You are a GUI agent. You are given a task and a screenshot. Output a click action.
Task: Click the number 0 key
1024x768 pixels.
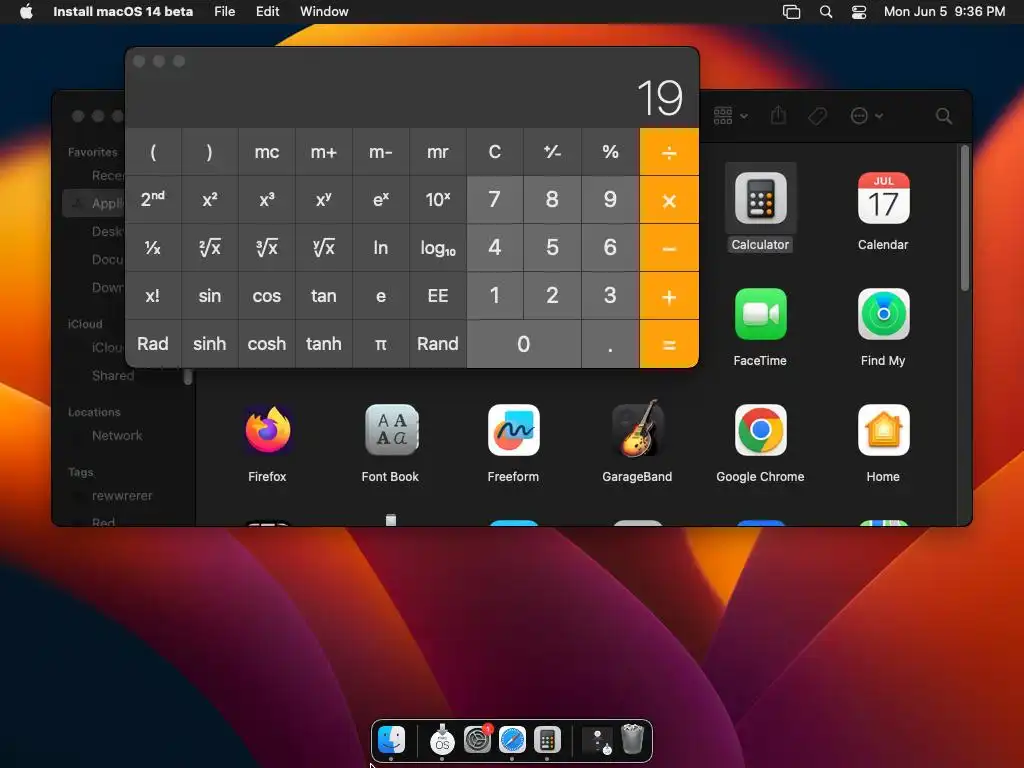(524, 344)
